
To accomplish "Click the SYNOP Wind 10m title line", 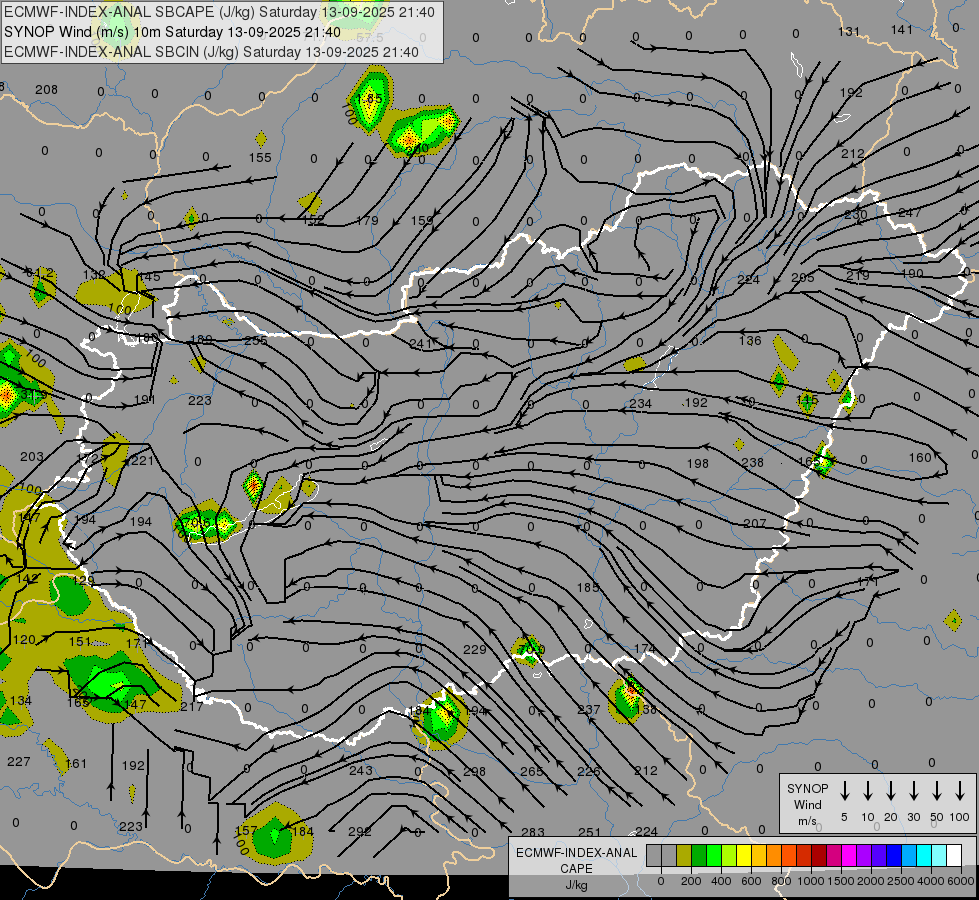I will (172, 32).
